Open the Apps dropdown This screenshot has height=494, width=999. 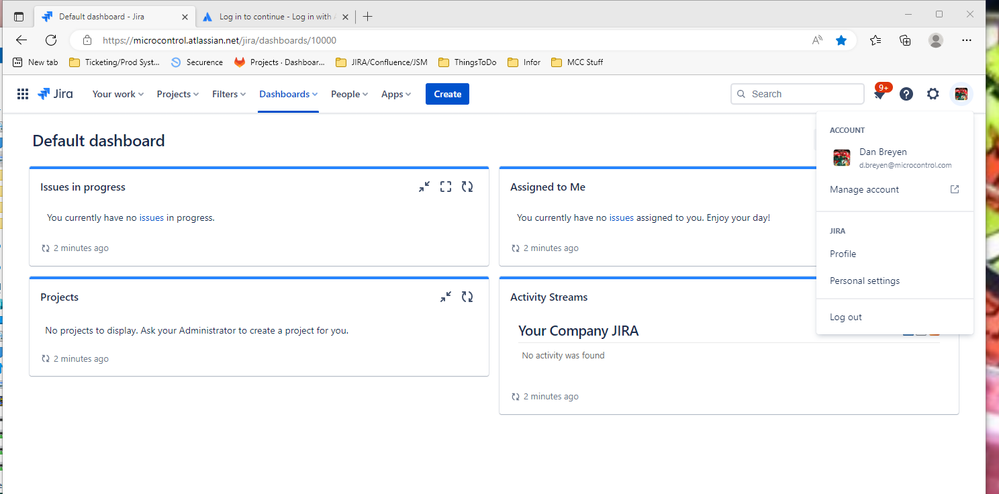point(396,94)
